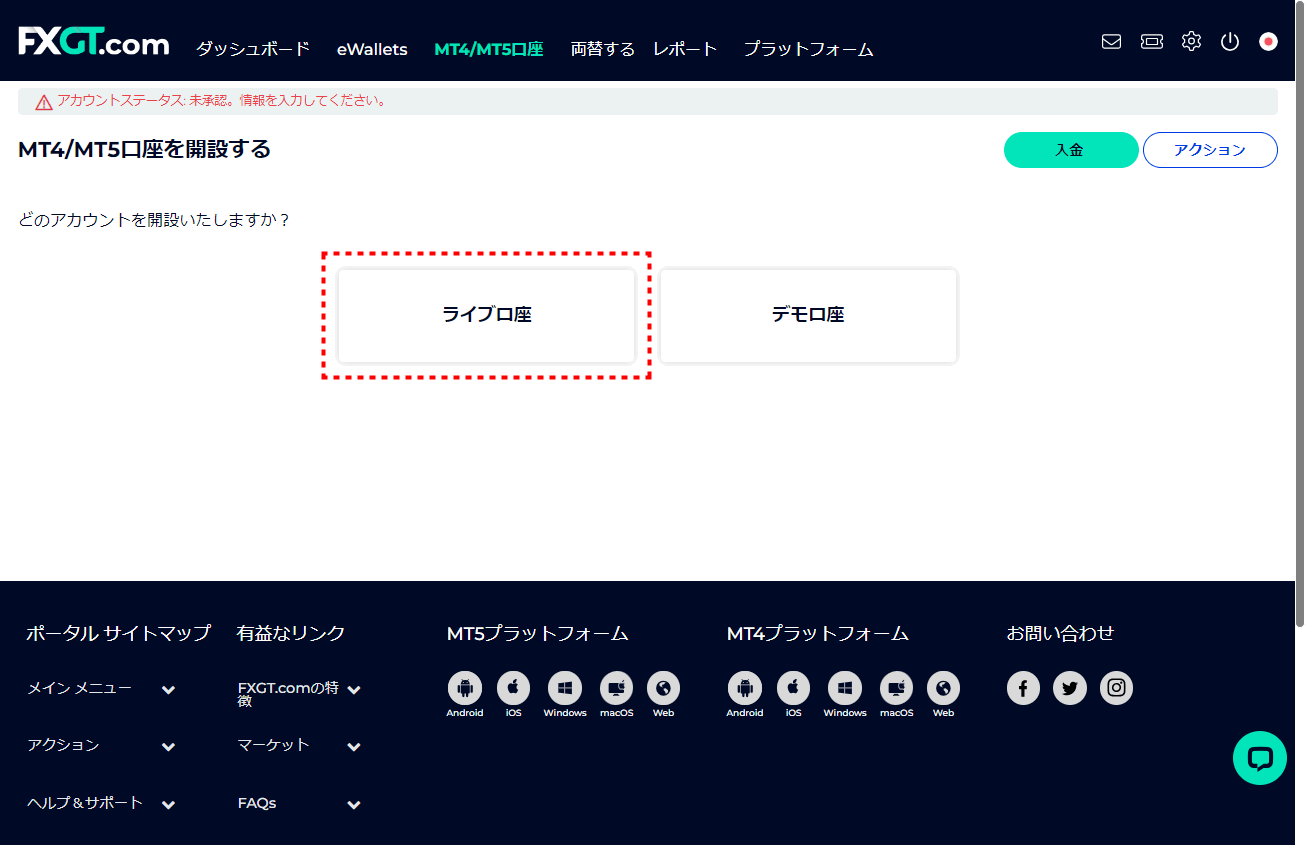Viewport: 1305px width, 845px height.
Task: Click the どのアカウントを開設いたしますか？ text
Action: 155,220
